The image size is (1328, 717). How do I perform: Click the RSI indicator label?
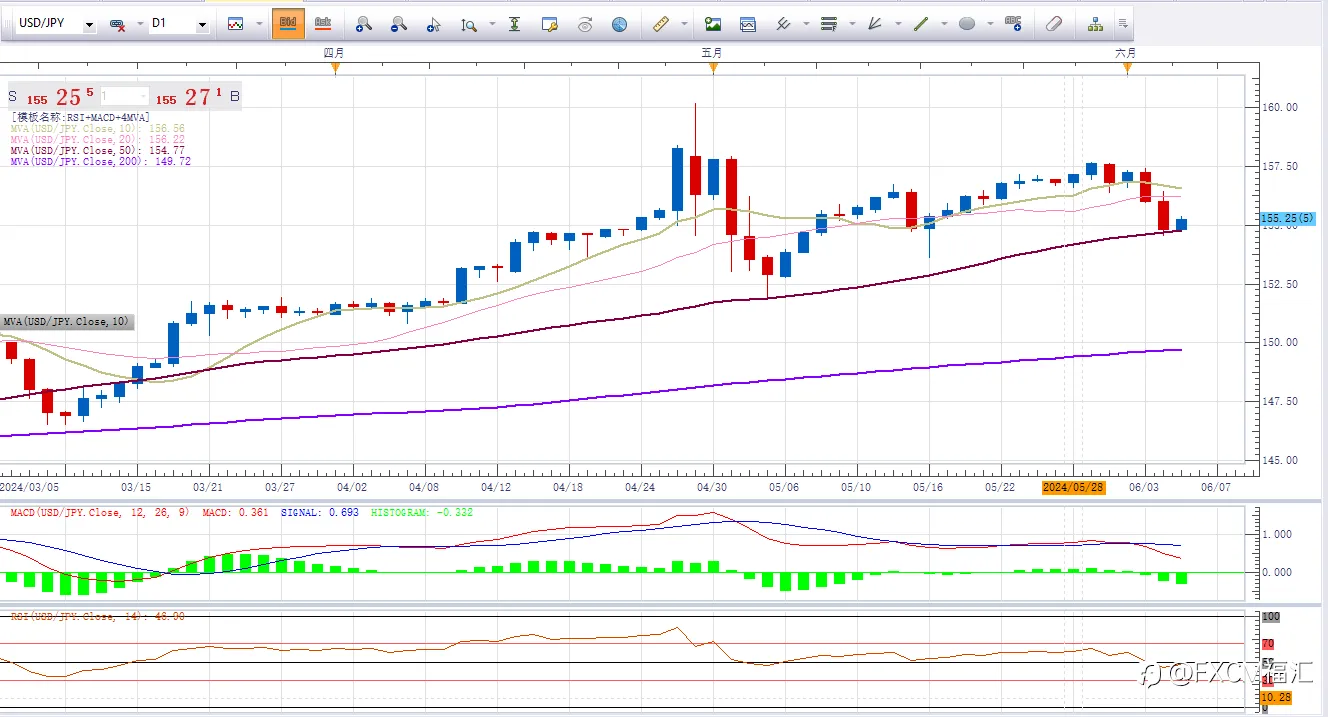point(97,617)
